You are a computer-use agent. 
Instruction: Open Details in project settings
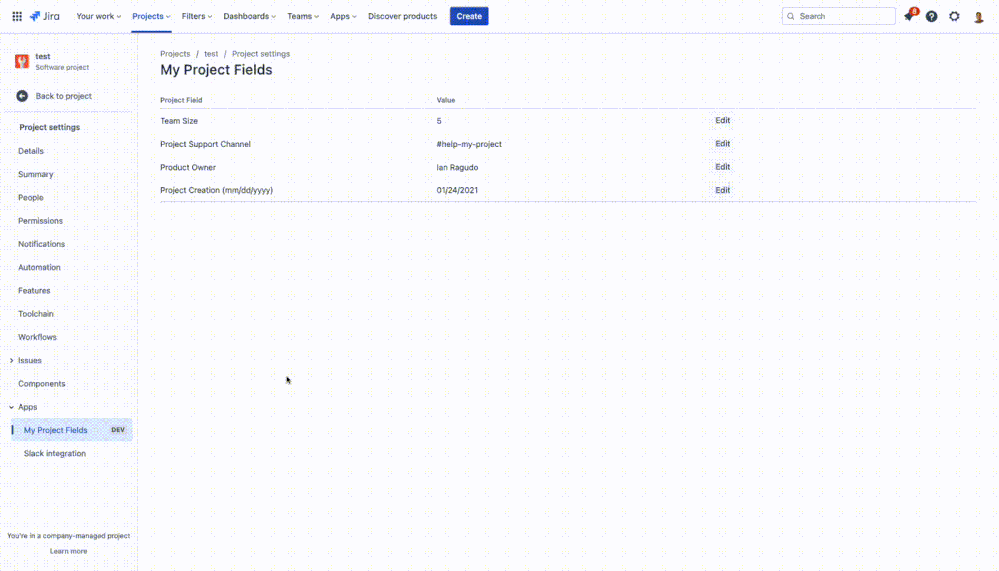[x=31, y=151]
